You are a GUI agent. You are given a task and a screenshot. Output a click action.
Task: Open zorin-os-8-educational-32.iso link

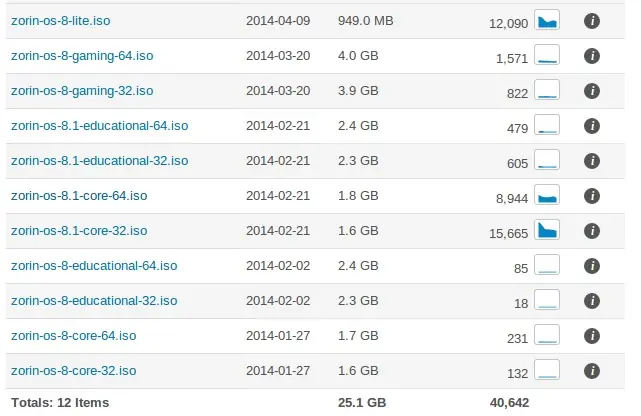[x=94, y=300]
